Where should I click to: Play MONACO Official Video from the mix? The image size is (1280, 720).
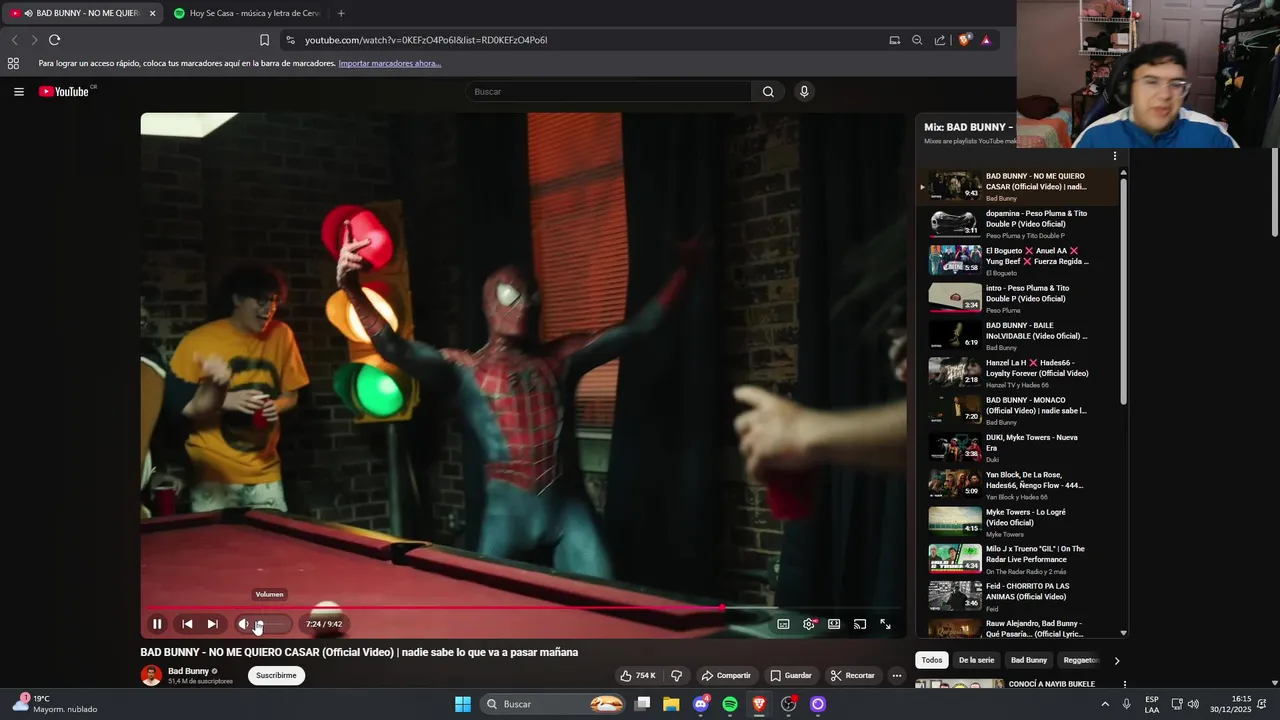click(x=1020, y=410)
